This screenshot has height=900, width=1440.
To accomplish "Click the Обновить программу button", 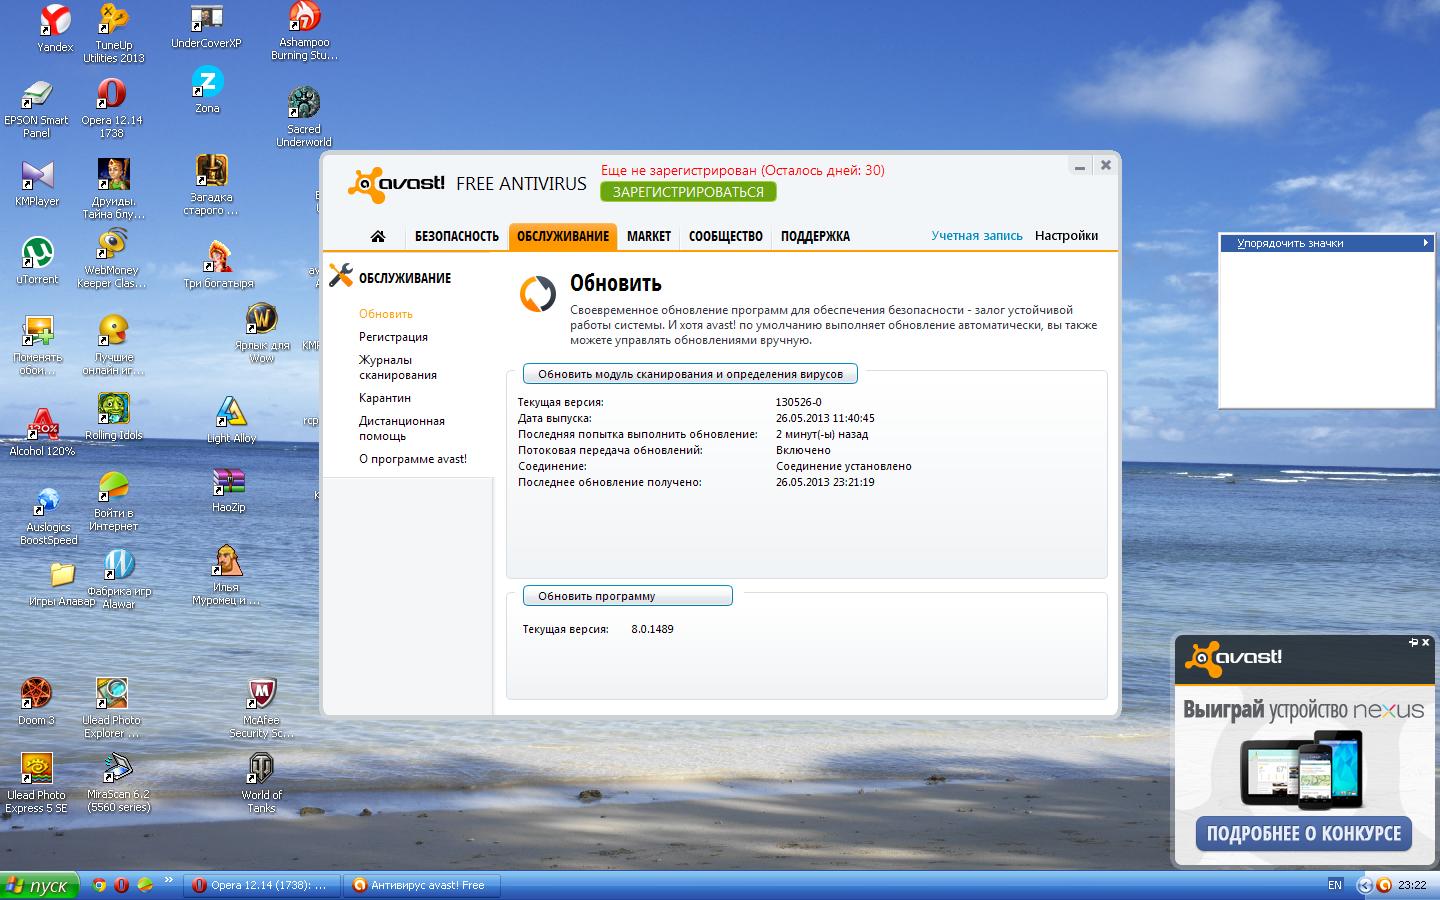I will point(627,596).
